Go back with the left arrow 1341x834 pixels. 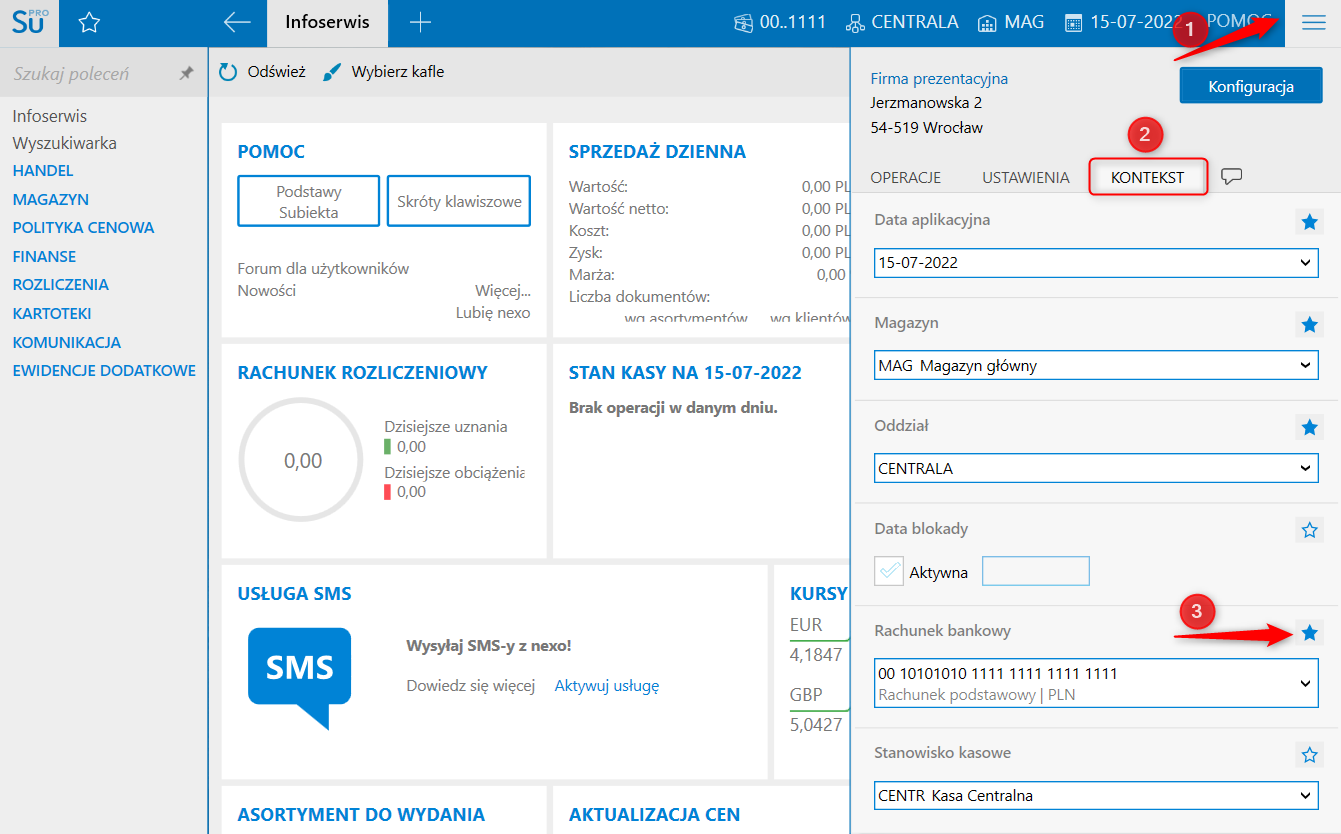(x=237, y=22)
